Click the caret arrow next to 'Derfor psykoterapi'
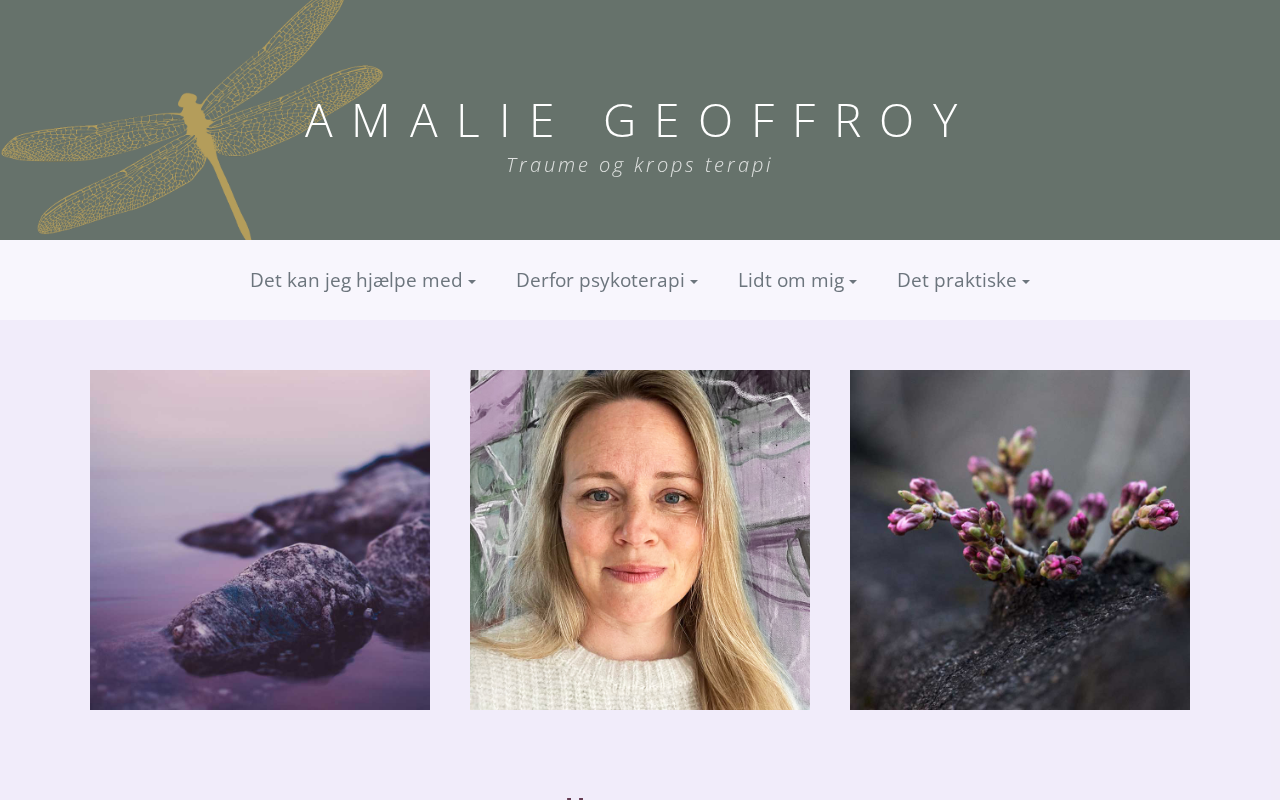Image resolution: width=1280 pixels, height=800 pixels. (694, 283)
